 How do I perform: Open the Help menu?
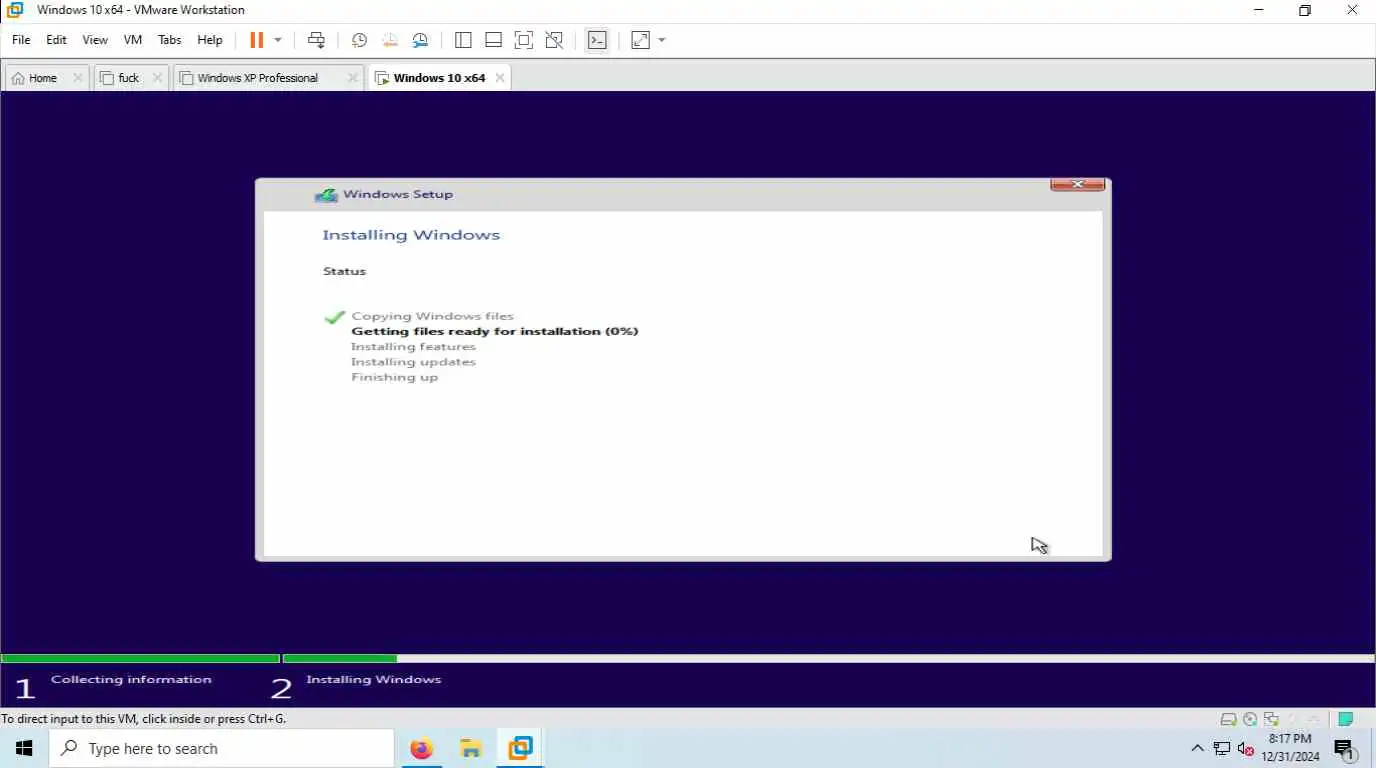[210, 40]
